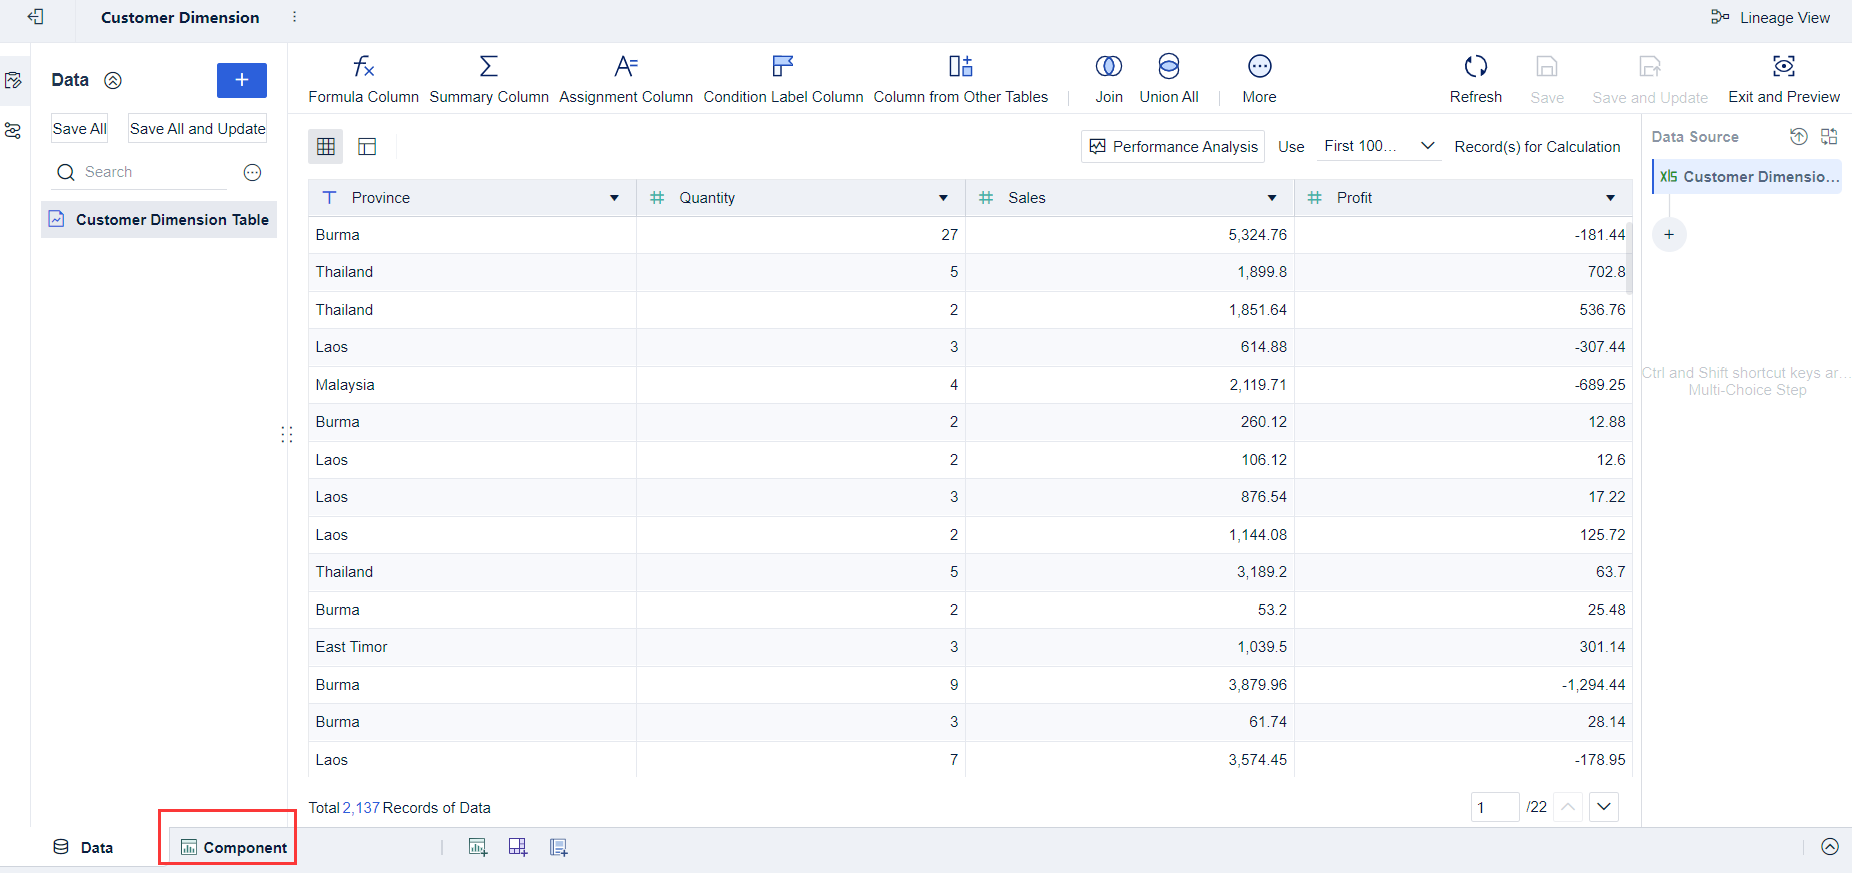Screen dimensions: 1852x873
Task: Collapse the Data panel chevron
Action: tap(113, 81)
